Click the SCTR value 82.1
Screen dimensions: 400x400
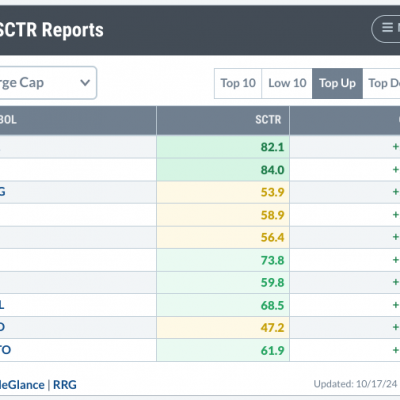pyautogui.click(x=272, y=147)
